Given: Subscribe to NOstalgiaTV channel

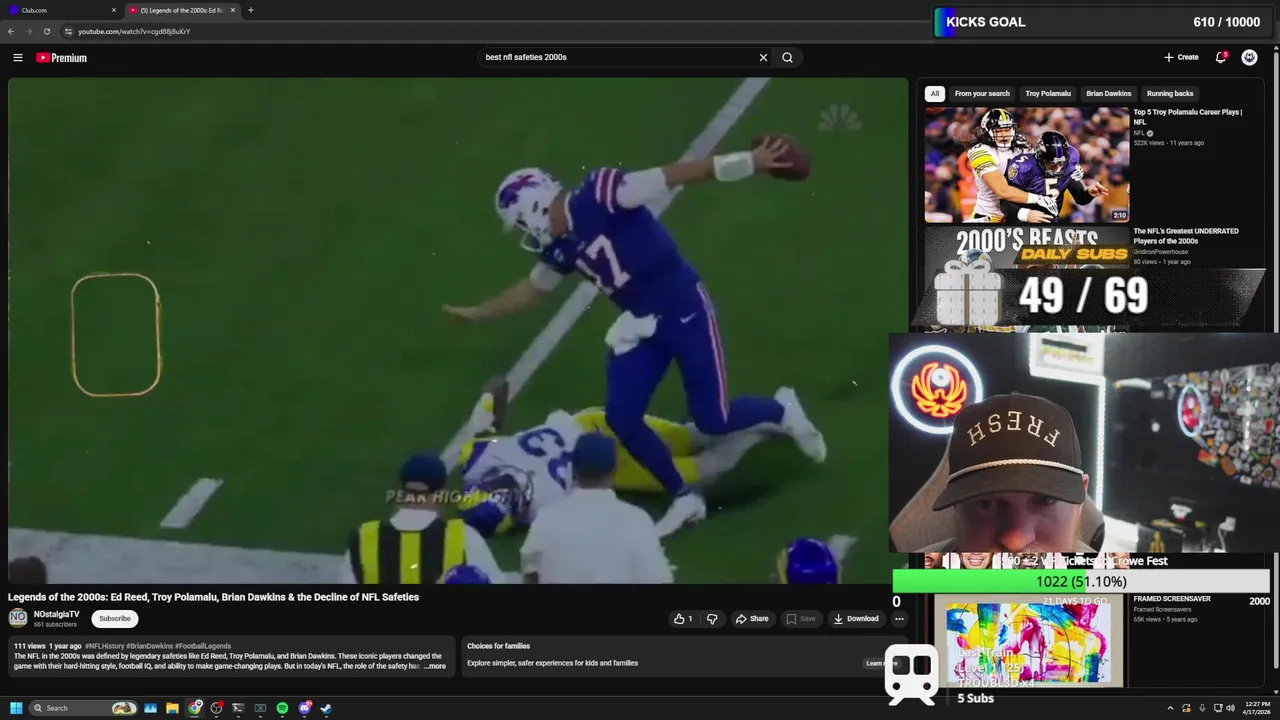Looking at the screenshot, I should point(115,618).
